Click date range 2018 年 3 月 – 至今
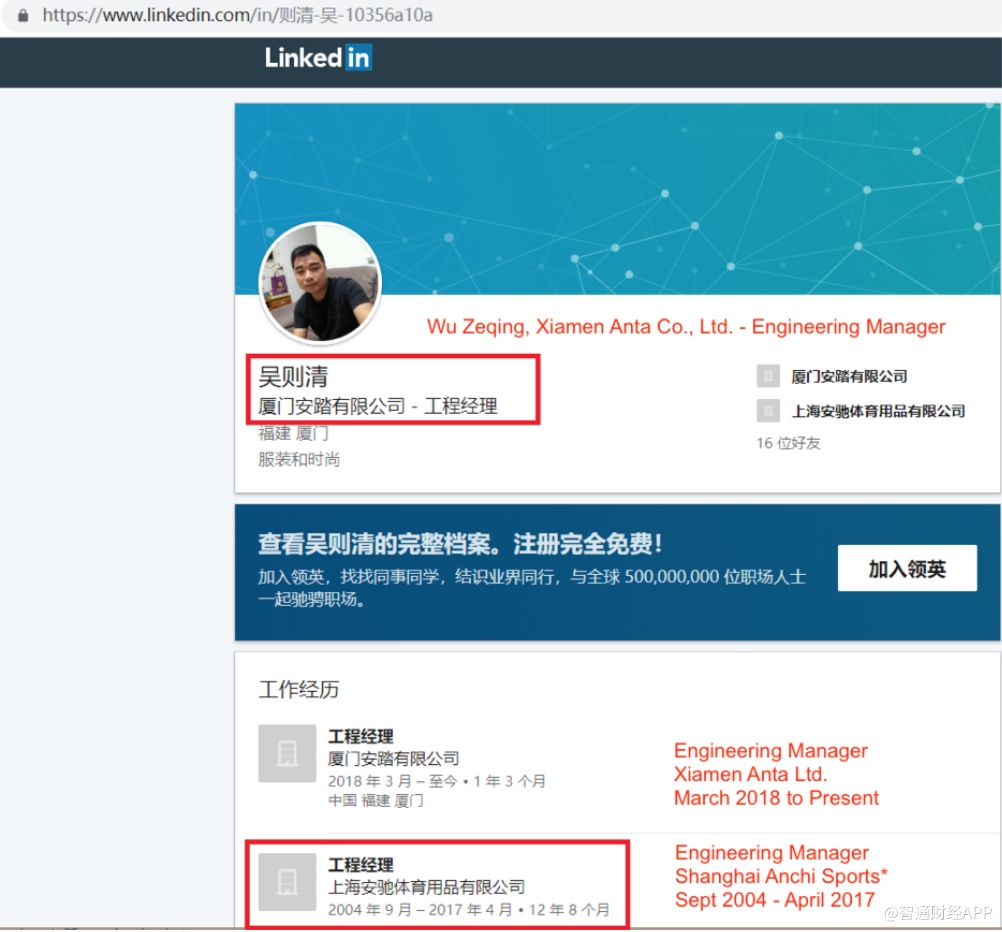This screenshot has width=1002, height=932. [x=393, y=781]
